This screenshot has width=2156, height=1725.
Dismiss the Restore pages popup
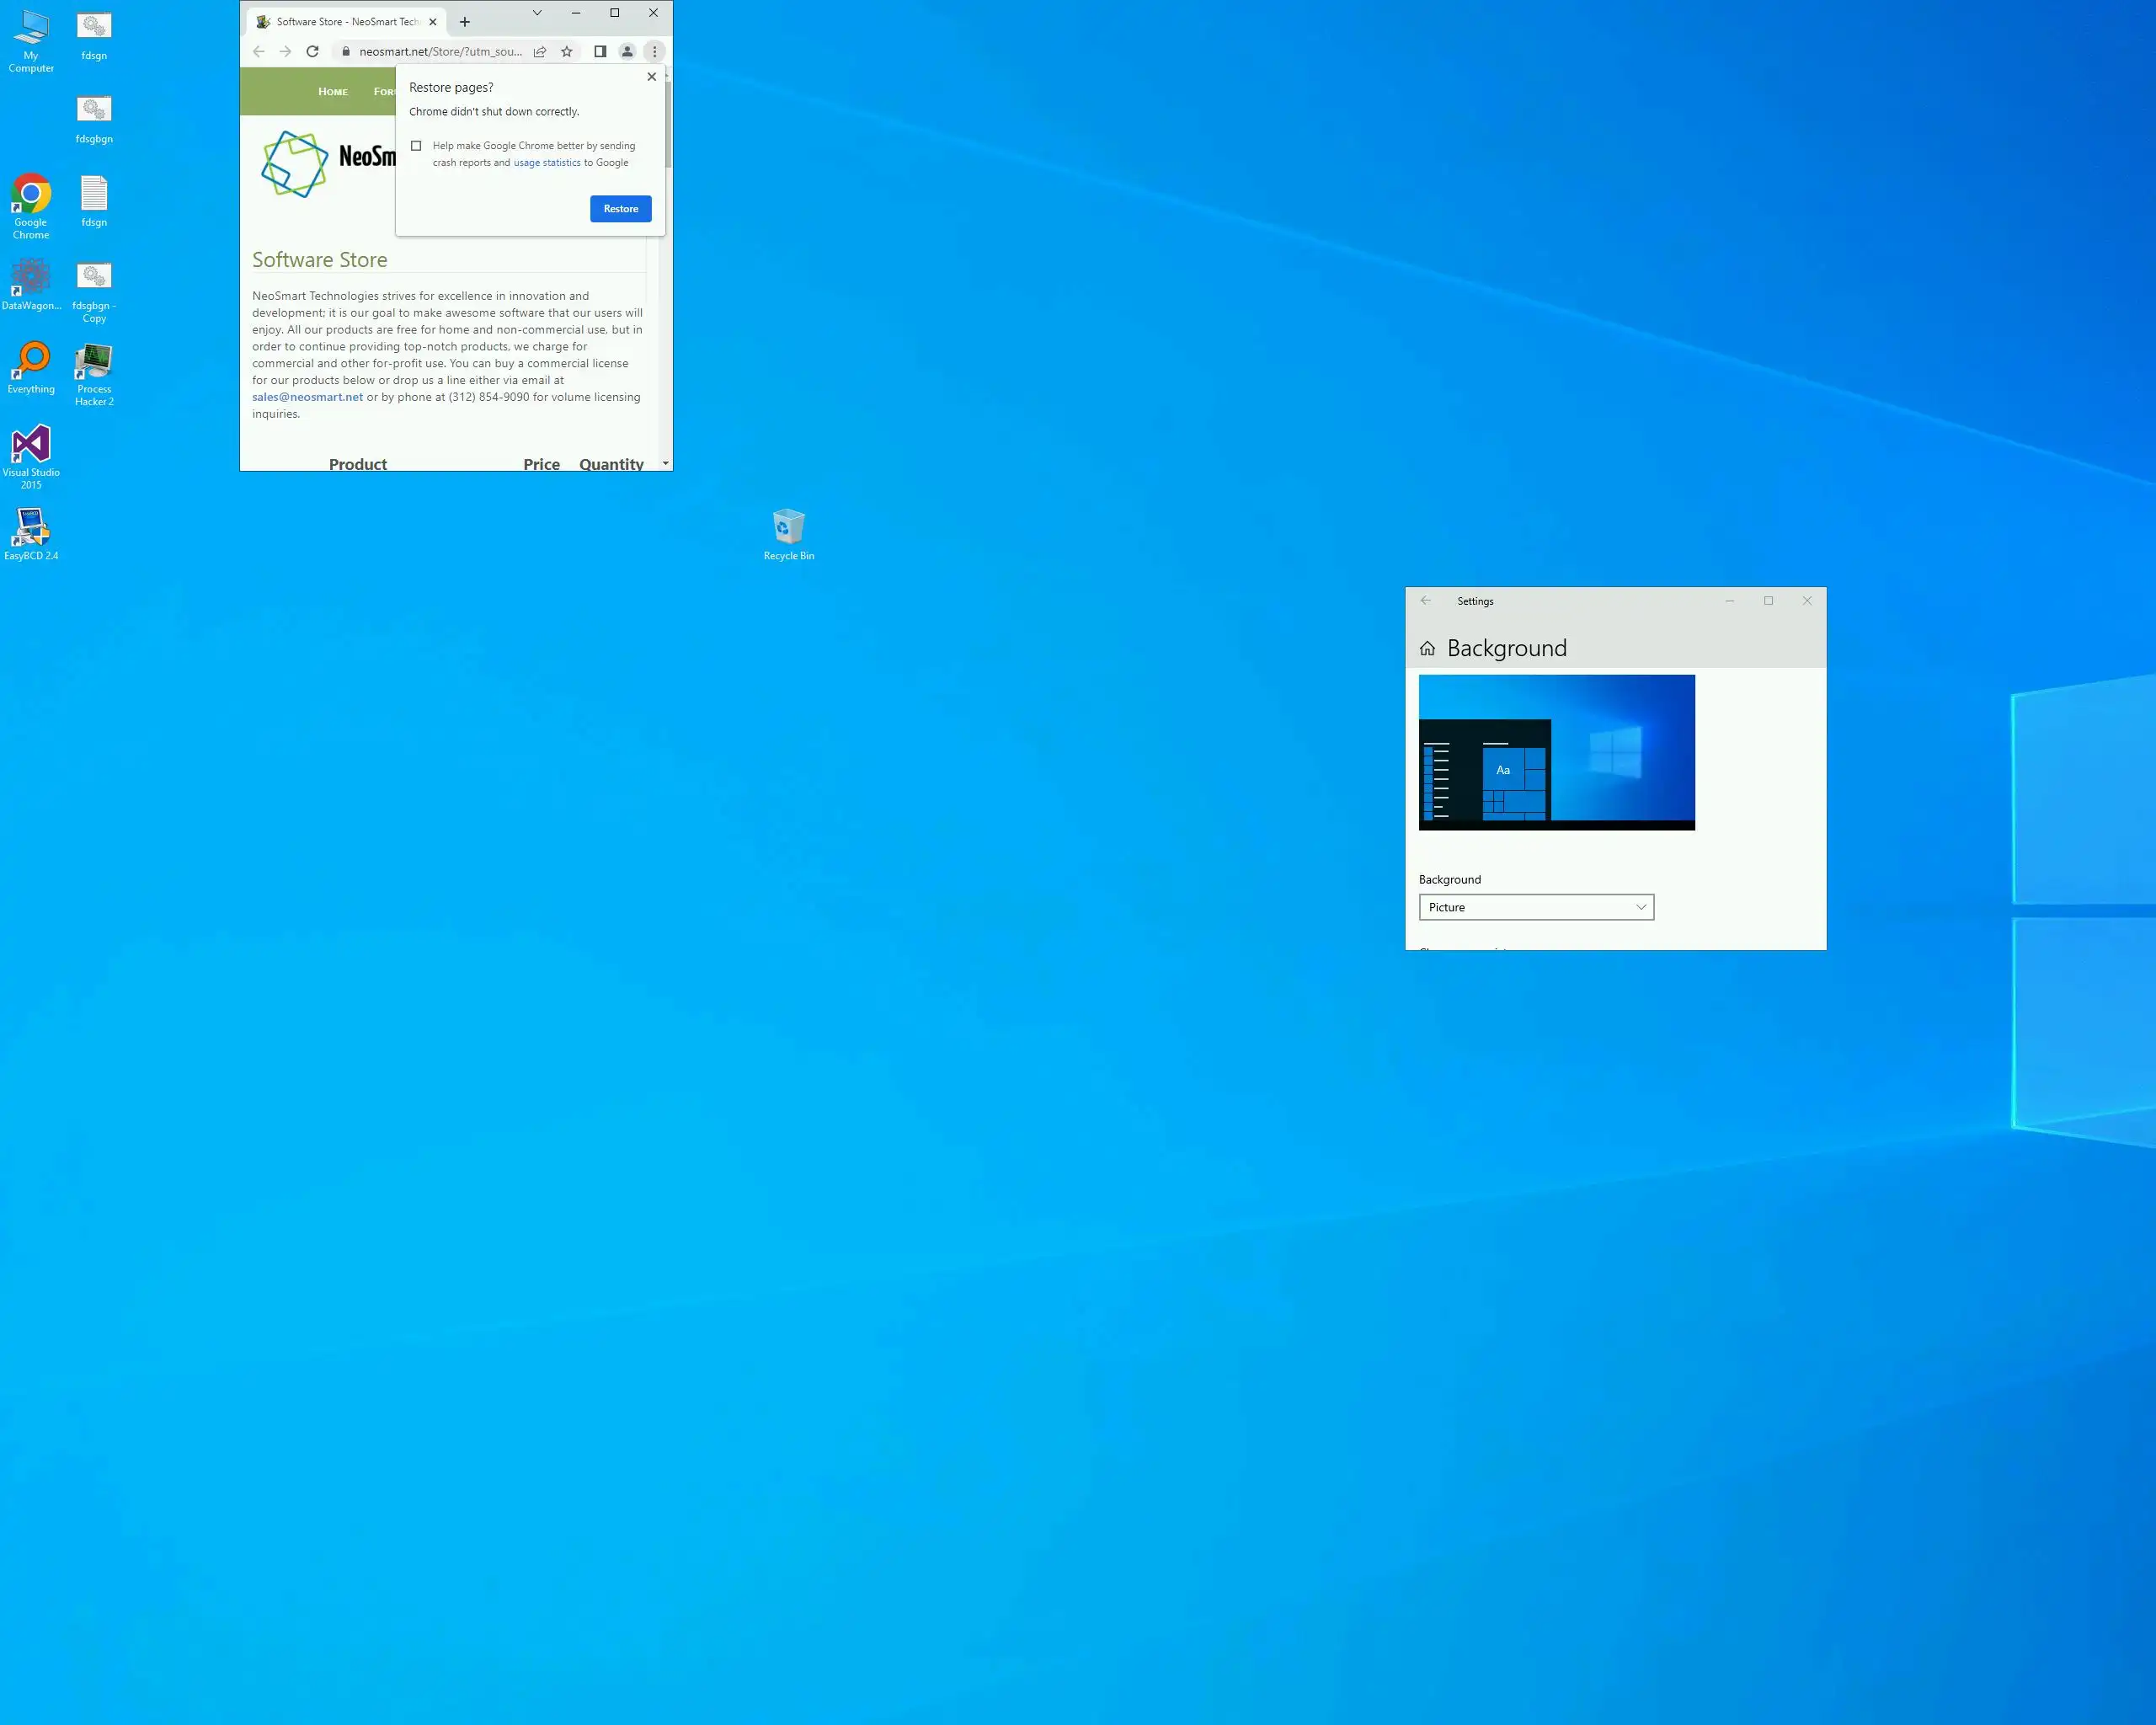pos(652,77)
